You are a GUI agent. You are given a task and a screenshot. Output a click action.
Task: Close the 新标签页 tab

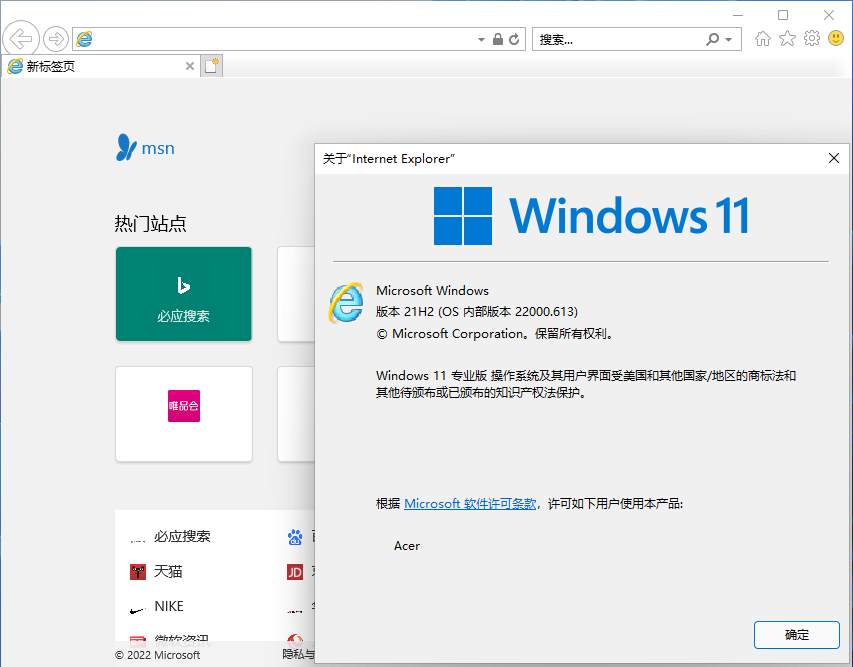[190, 66]
